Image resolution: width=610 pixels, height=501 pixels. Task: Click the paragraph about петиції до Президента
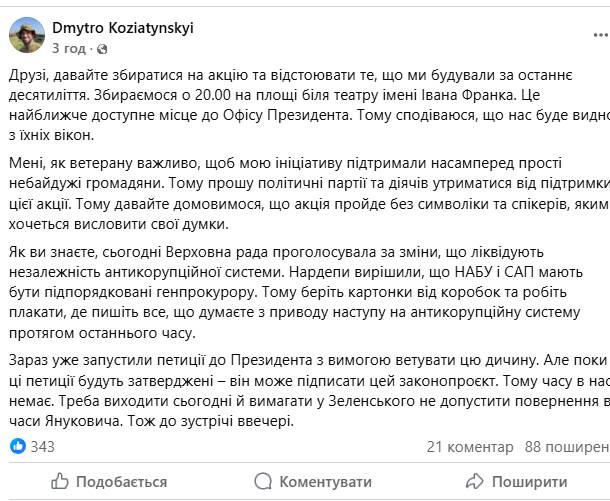click(309, 391)
